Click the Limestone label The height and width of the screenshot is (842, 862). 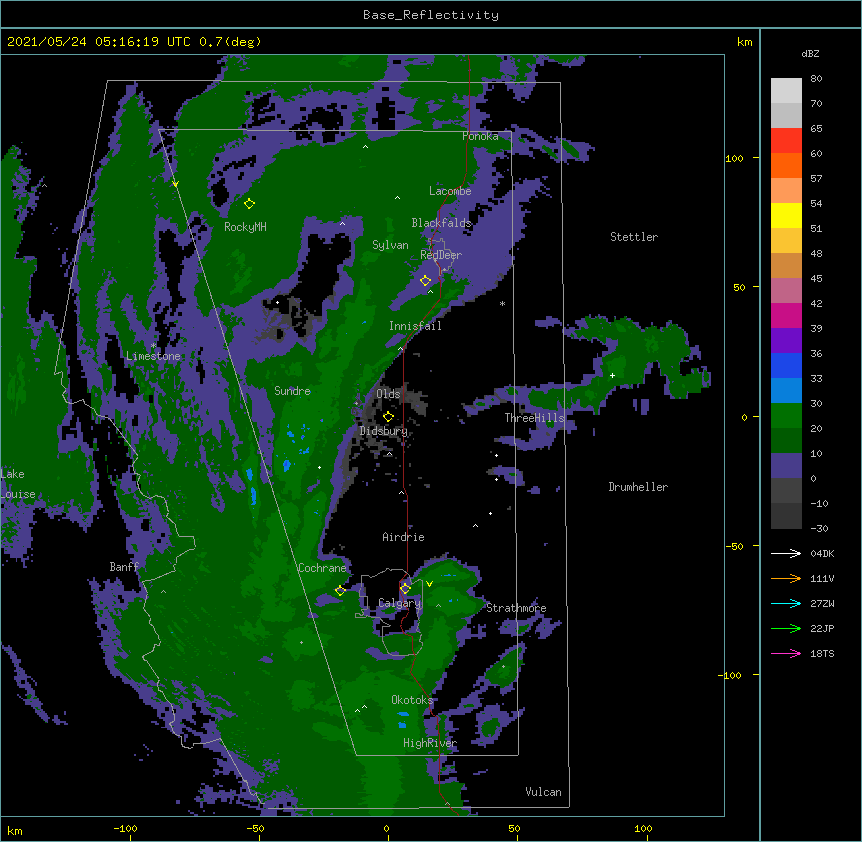tap(153, 356)
